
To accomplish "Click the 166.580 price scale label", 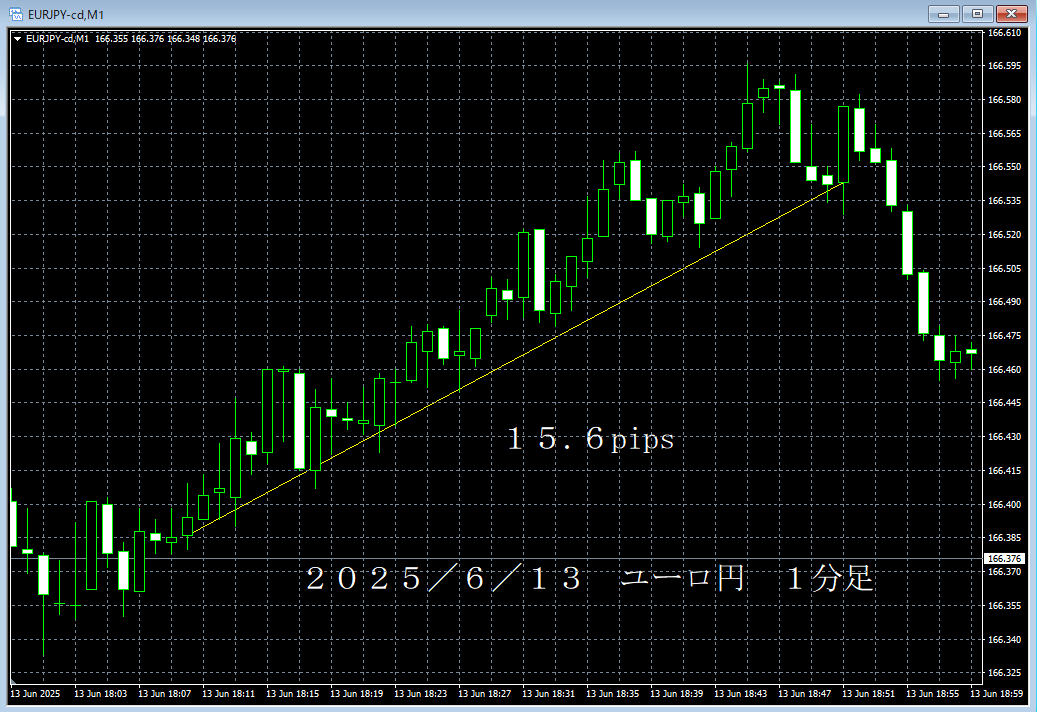I will pos(1004,99).
